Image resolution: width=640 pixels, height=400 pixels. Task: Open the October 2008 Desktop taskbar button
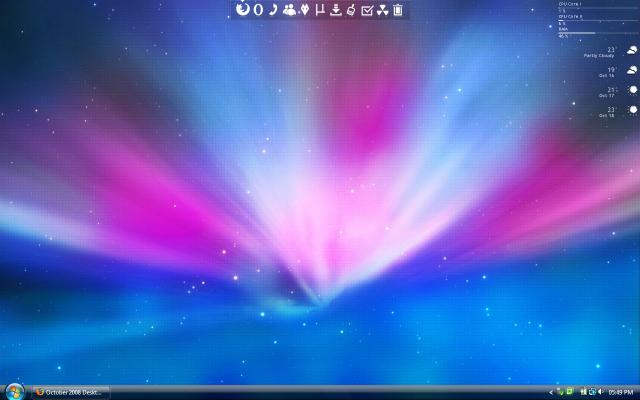71,393
